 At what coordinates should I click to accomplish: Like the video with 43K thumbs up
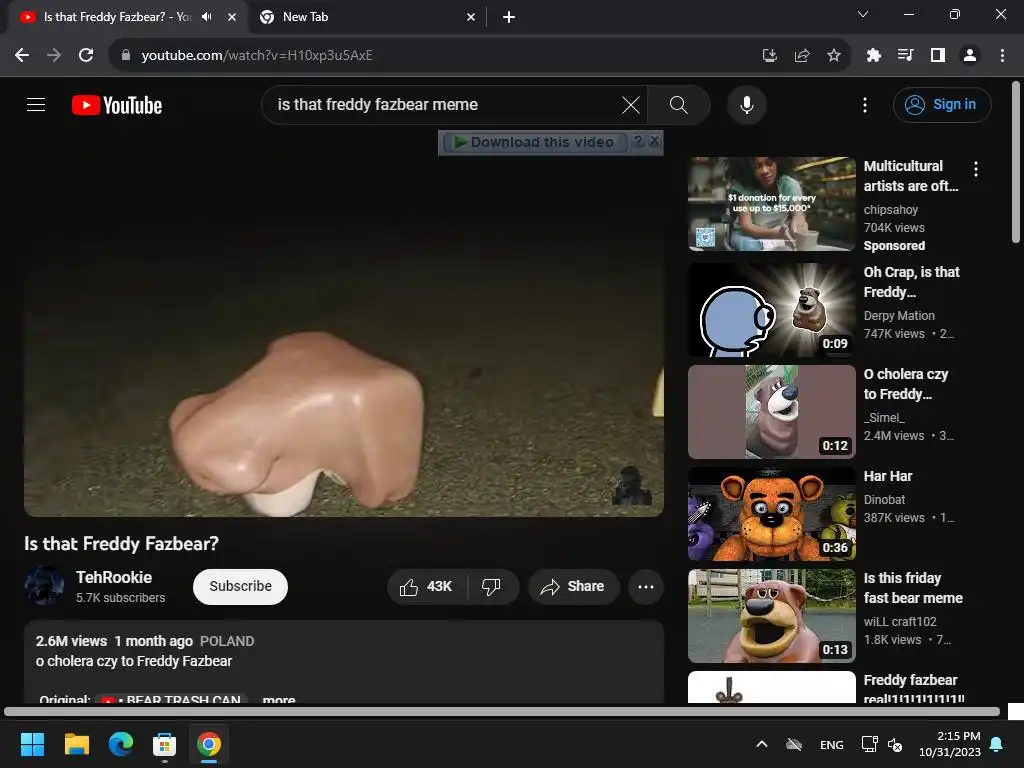coord(427,586)
